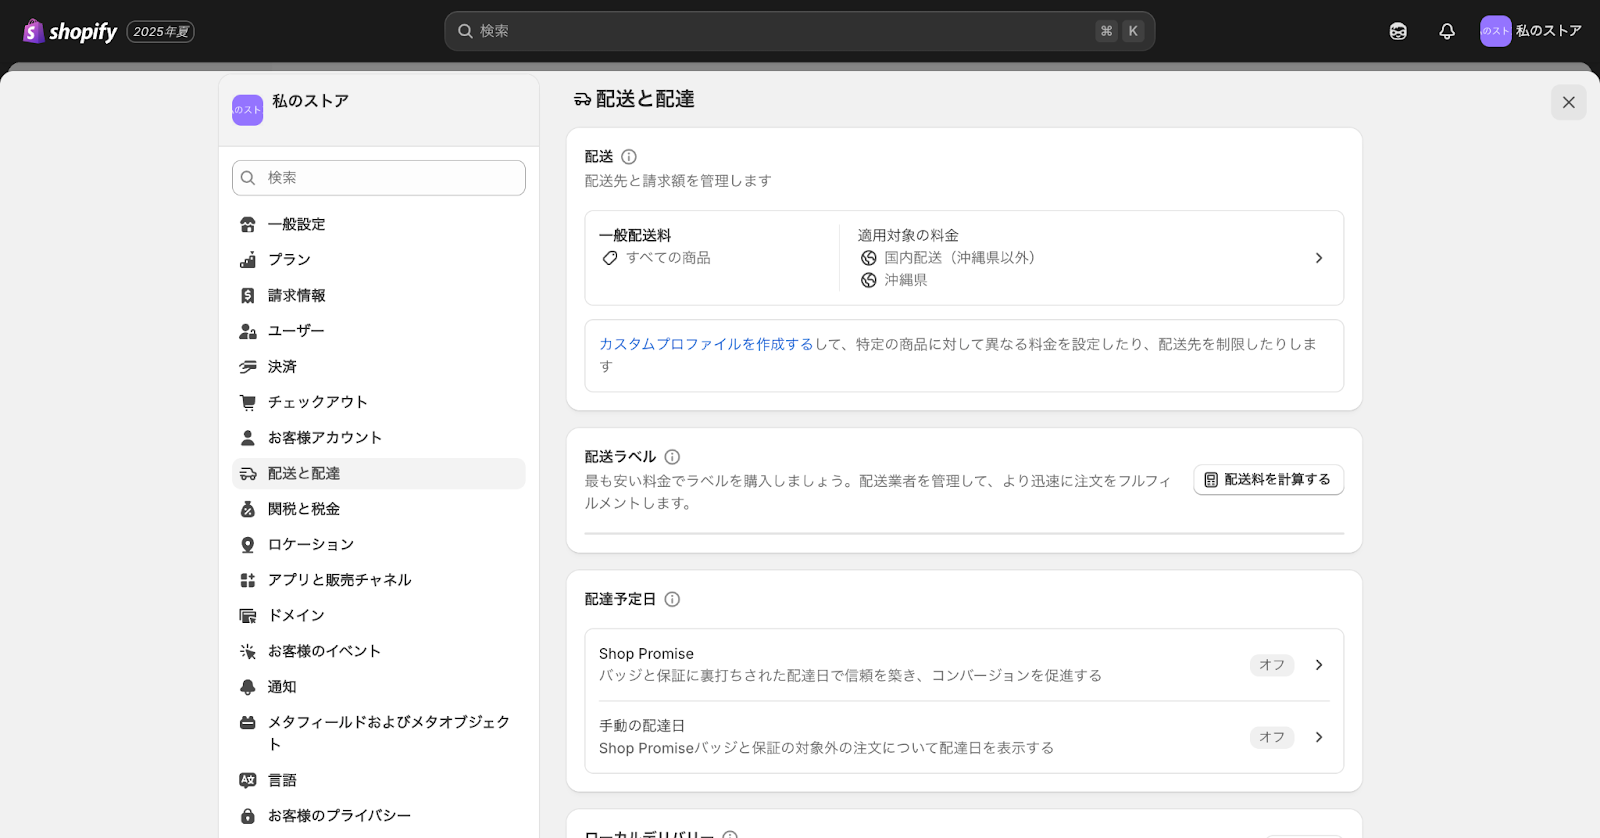Click the ユーザー people icon
Image resolution: width=1600 pixels, height=838 pixels.
(248, 331)
